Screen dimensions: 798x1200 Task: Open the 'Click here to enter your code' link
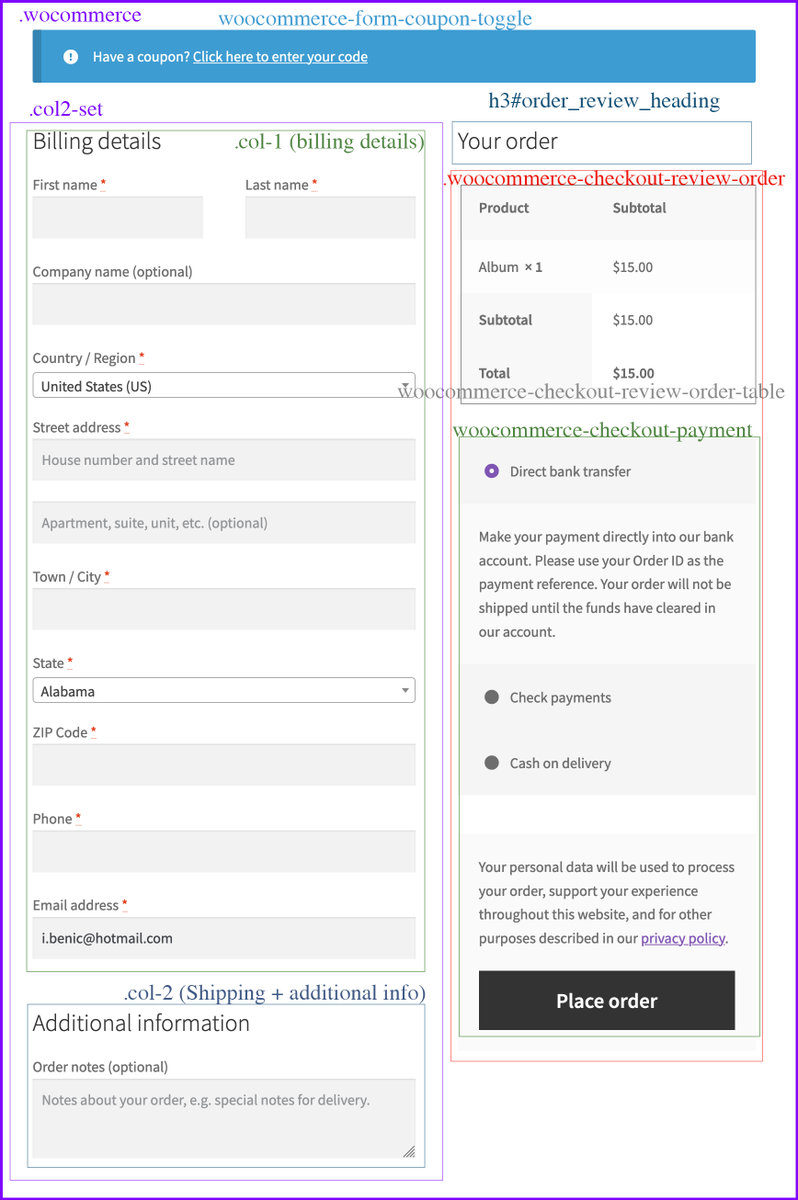tap(280, 57)
